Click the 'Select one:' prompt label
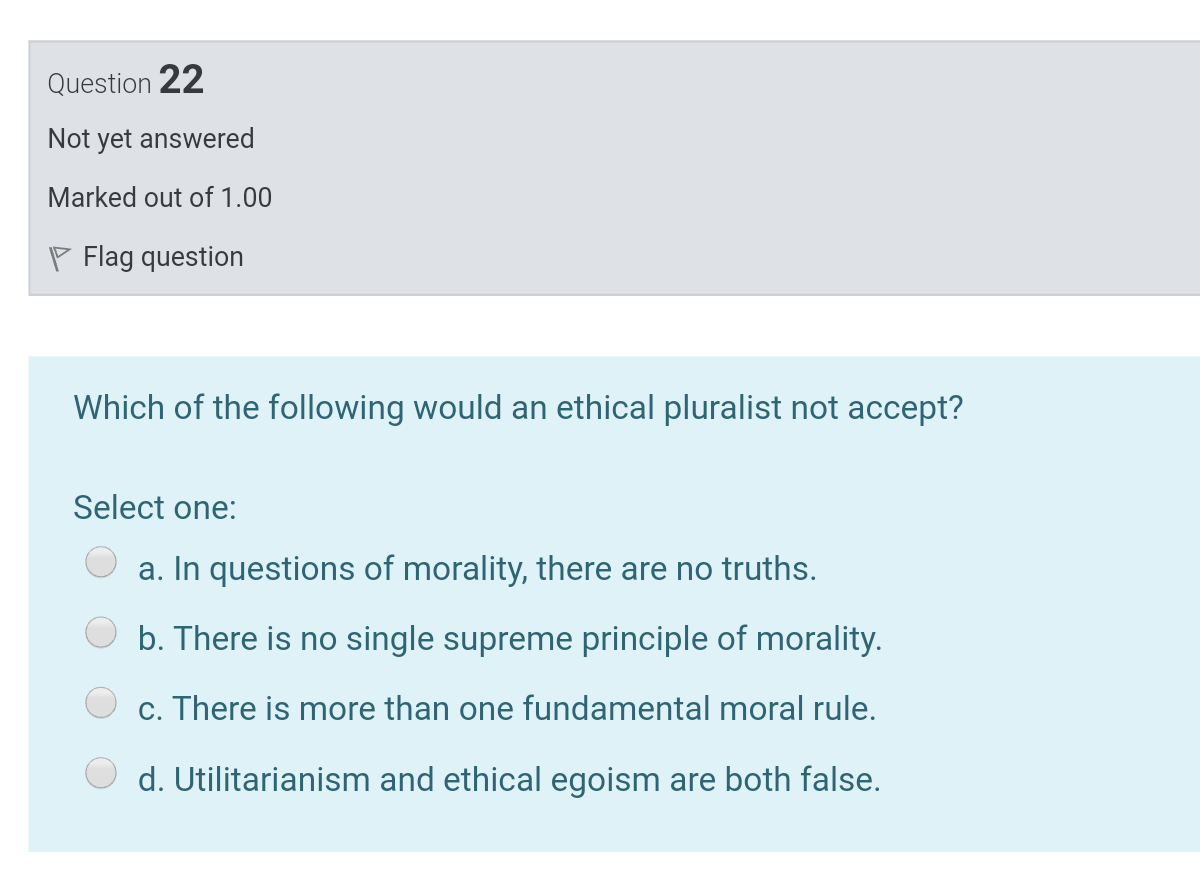 pyautogui.click(x=155, y=508)
